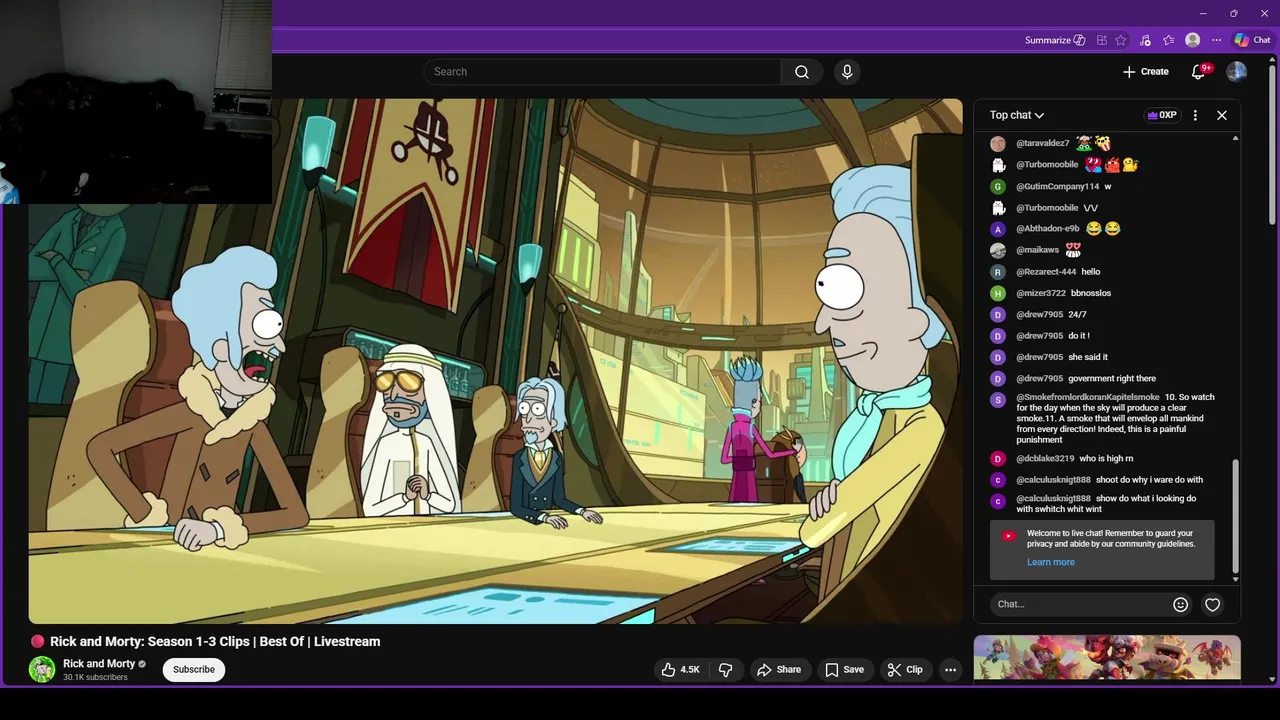Screen dimensions: 1280x720
Task: Subscribe to Rick and Morty channel
Action: [x=194, y=669]
